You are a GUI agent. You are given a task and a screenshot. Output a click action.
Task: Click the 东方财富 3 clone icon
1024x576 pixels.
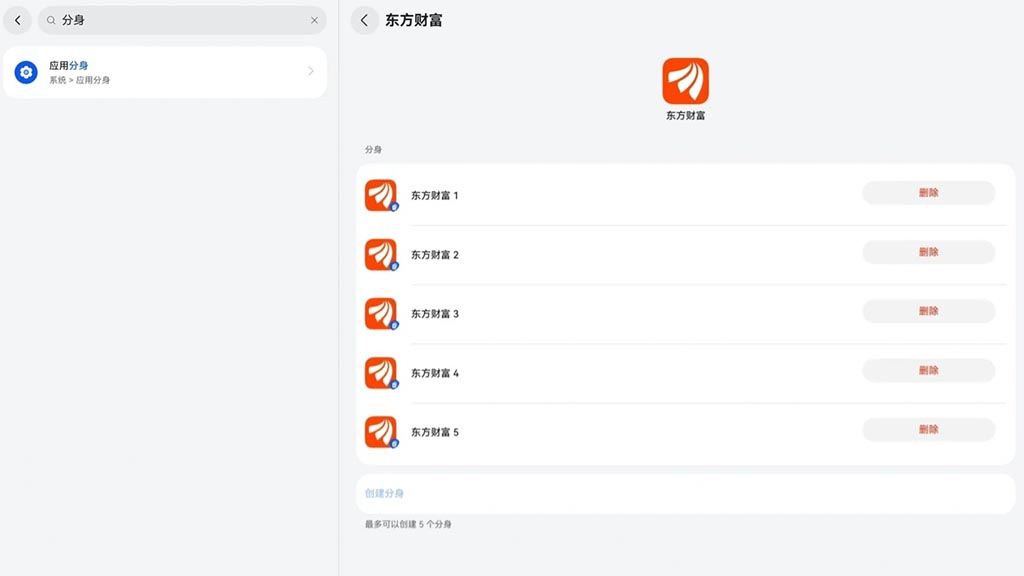[x=381, y=313]
